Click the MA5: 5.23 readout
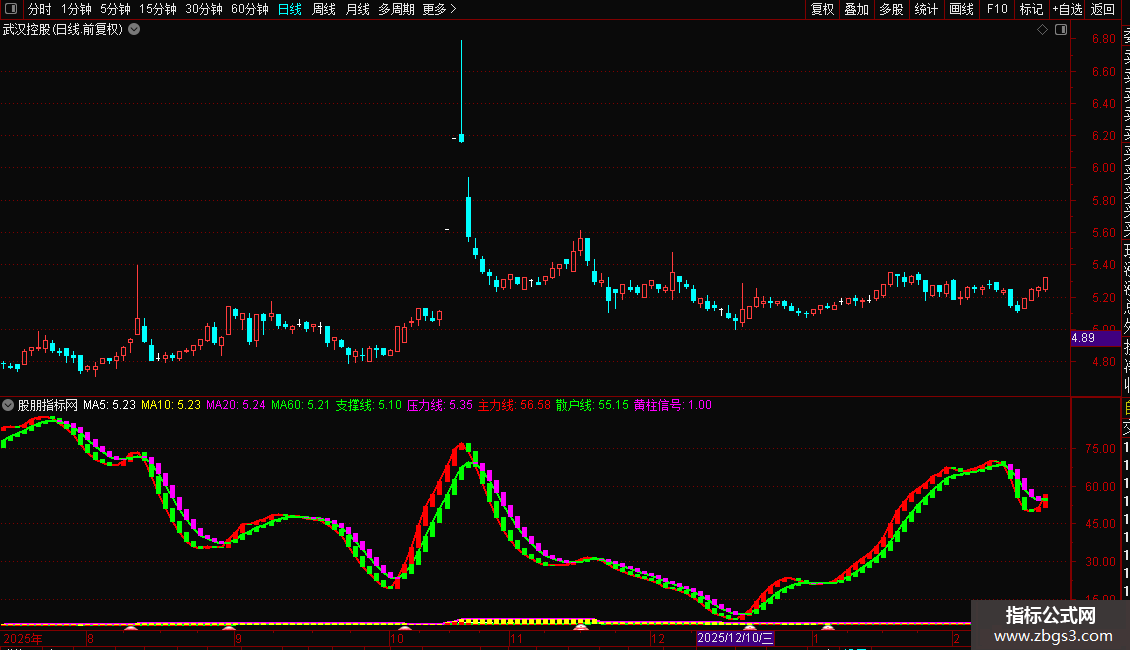The width and height of the screenshot is (1130, 650). pos(109,405)
